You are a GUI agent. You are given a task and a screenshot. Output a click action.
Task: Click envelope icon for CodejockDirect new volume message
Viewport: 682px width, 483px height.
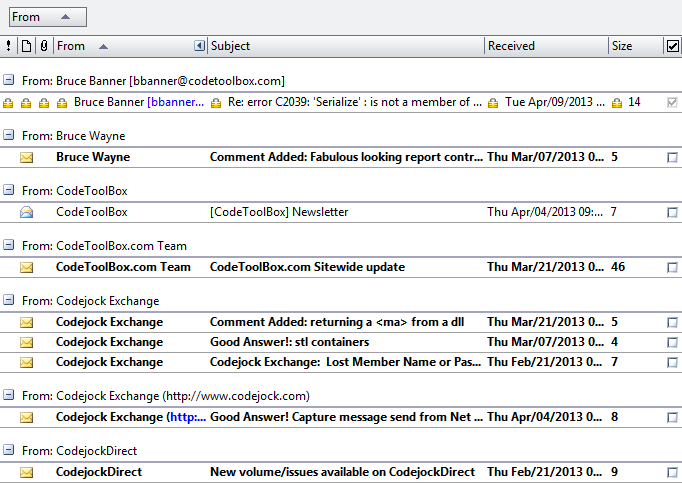[x=27, y=472]
